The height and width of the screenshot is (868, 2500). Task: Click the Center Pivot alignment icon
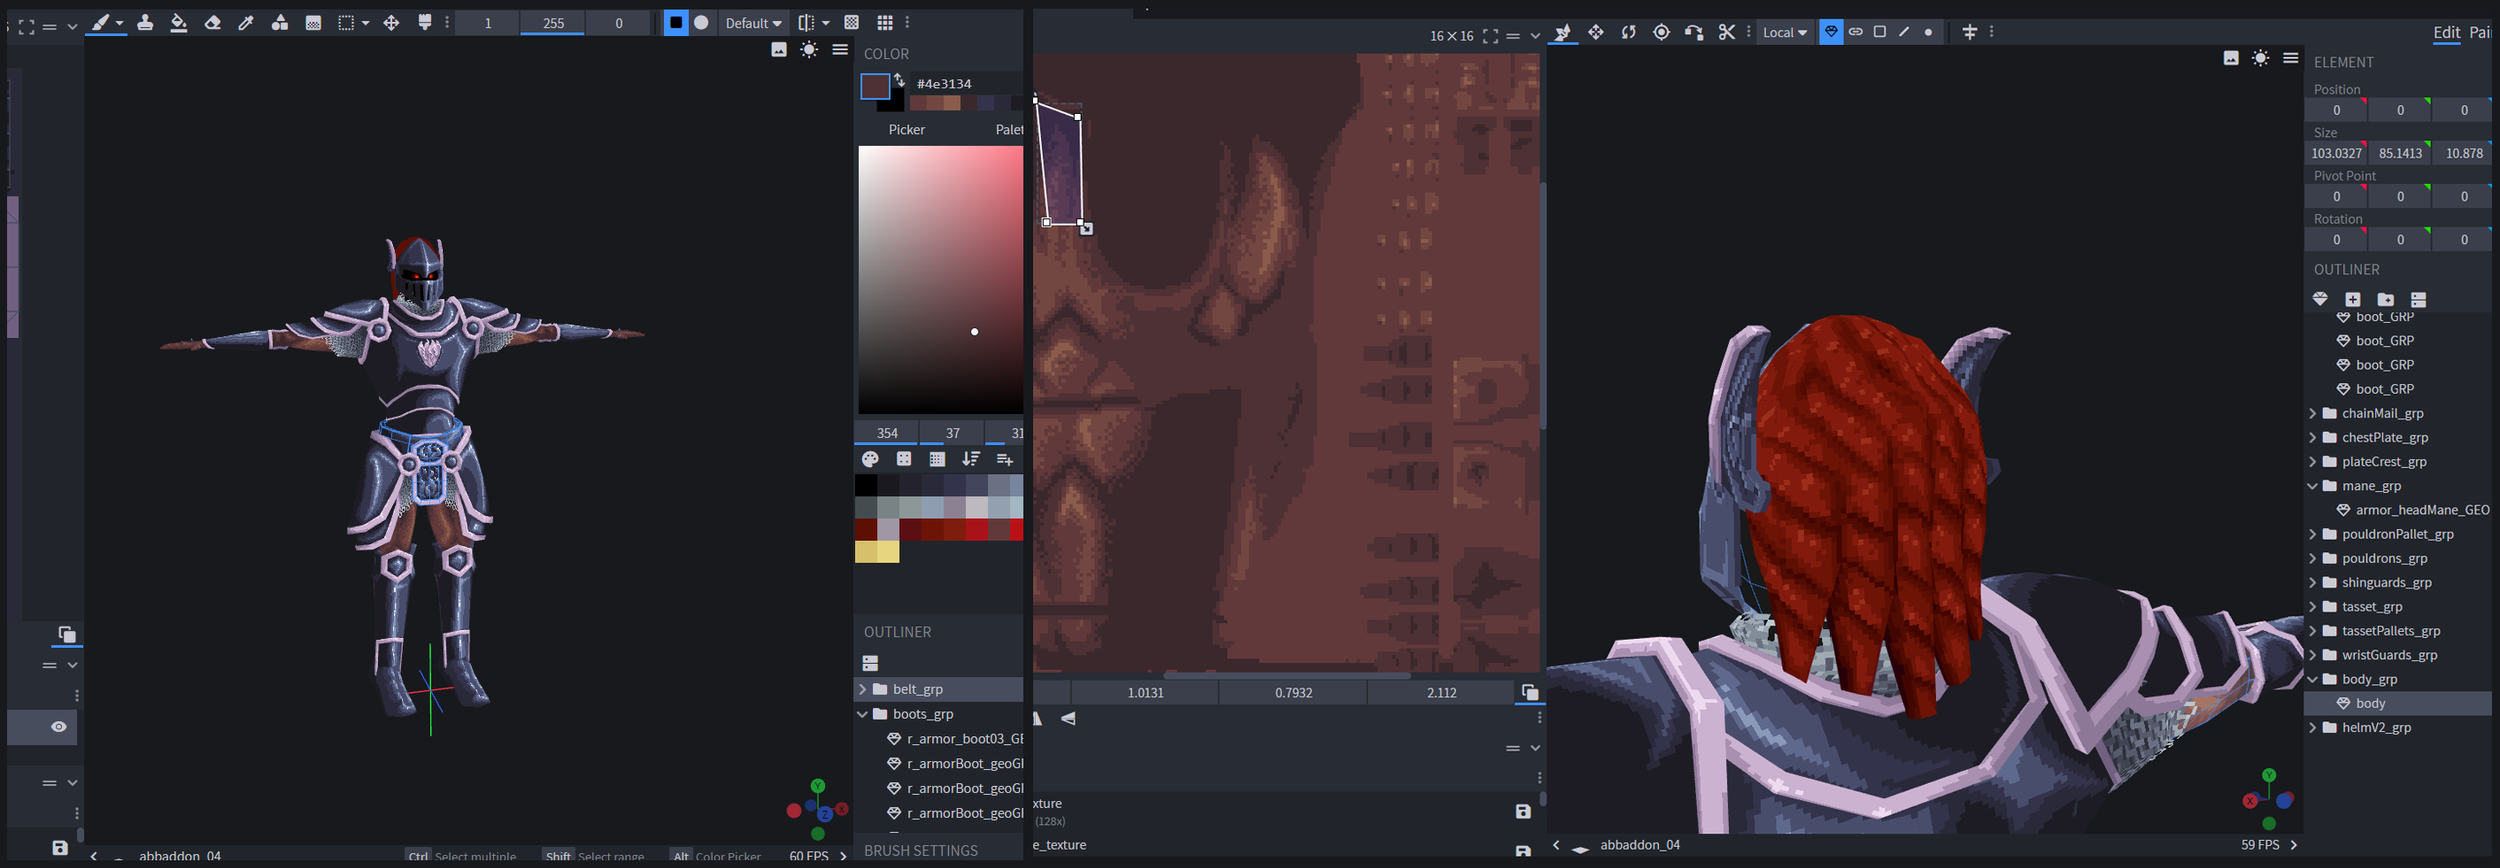point(1970,32)
